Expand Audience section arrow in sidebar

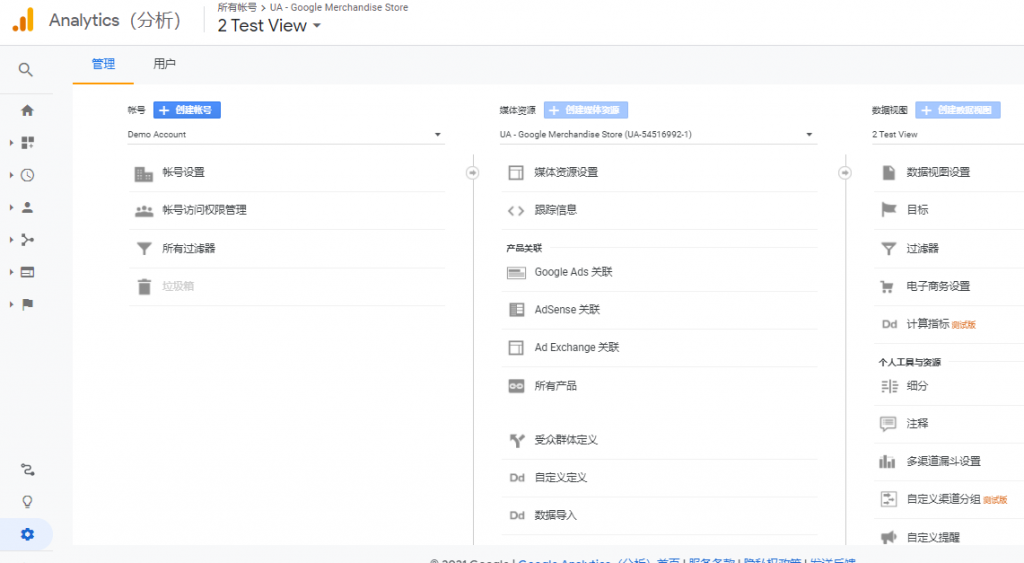tap(11, 207)
